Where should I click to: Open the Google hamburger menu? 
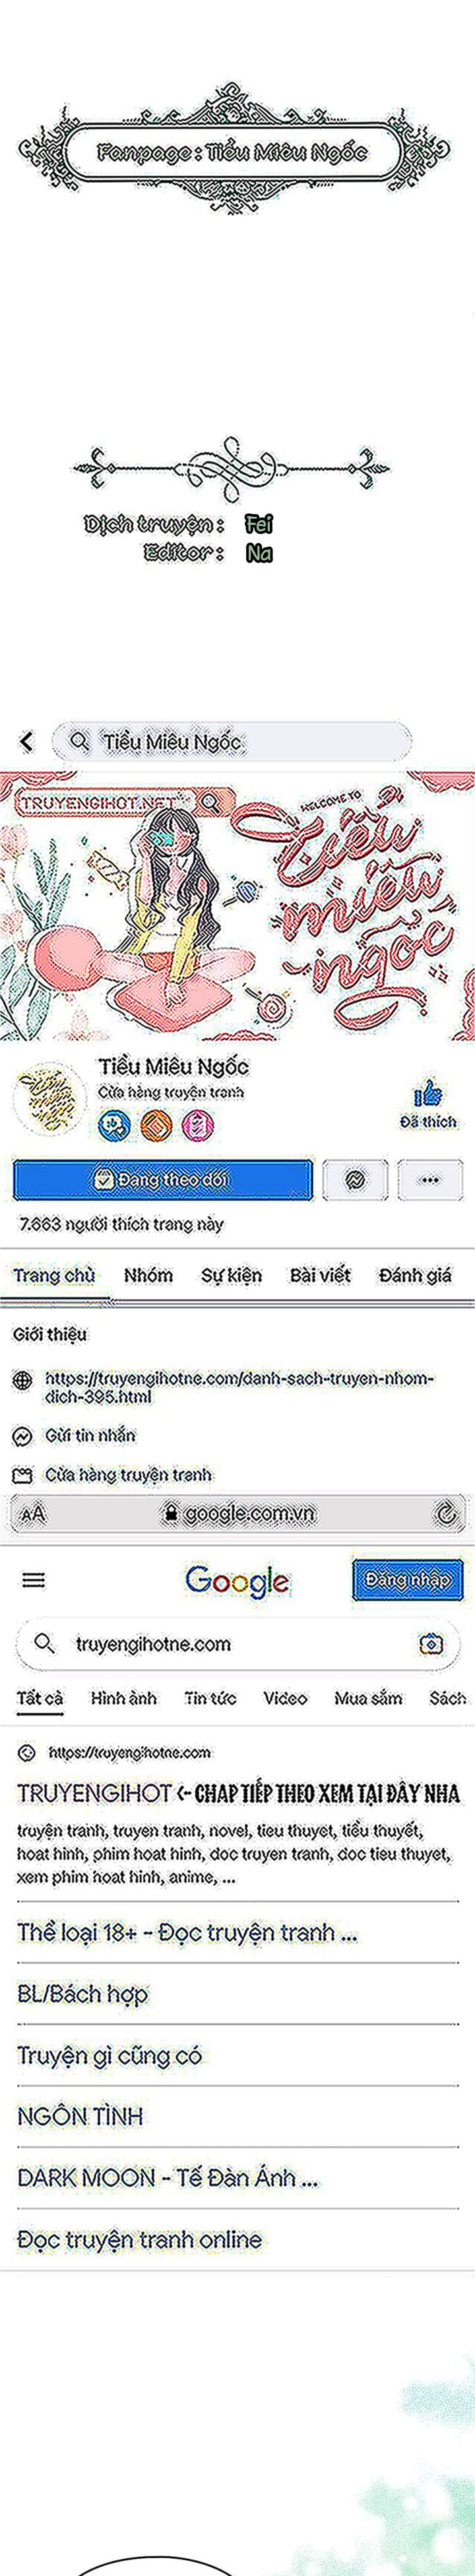34,1580
